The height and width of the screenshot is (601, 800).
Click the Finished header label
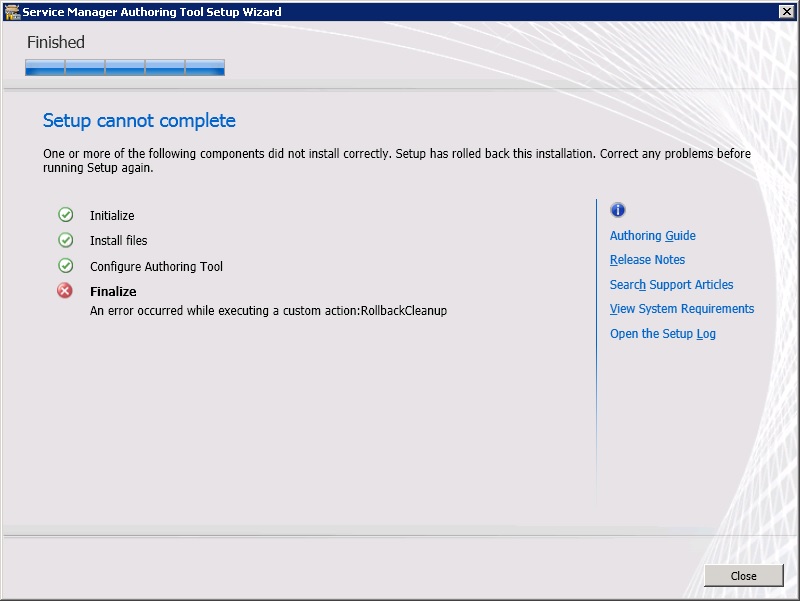tap(56, 42)
